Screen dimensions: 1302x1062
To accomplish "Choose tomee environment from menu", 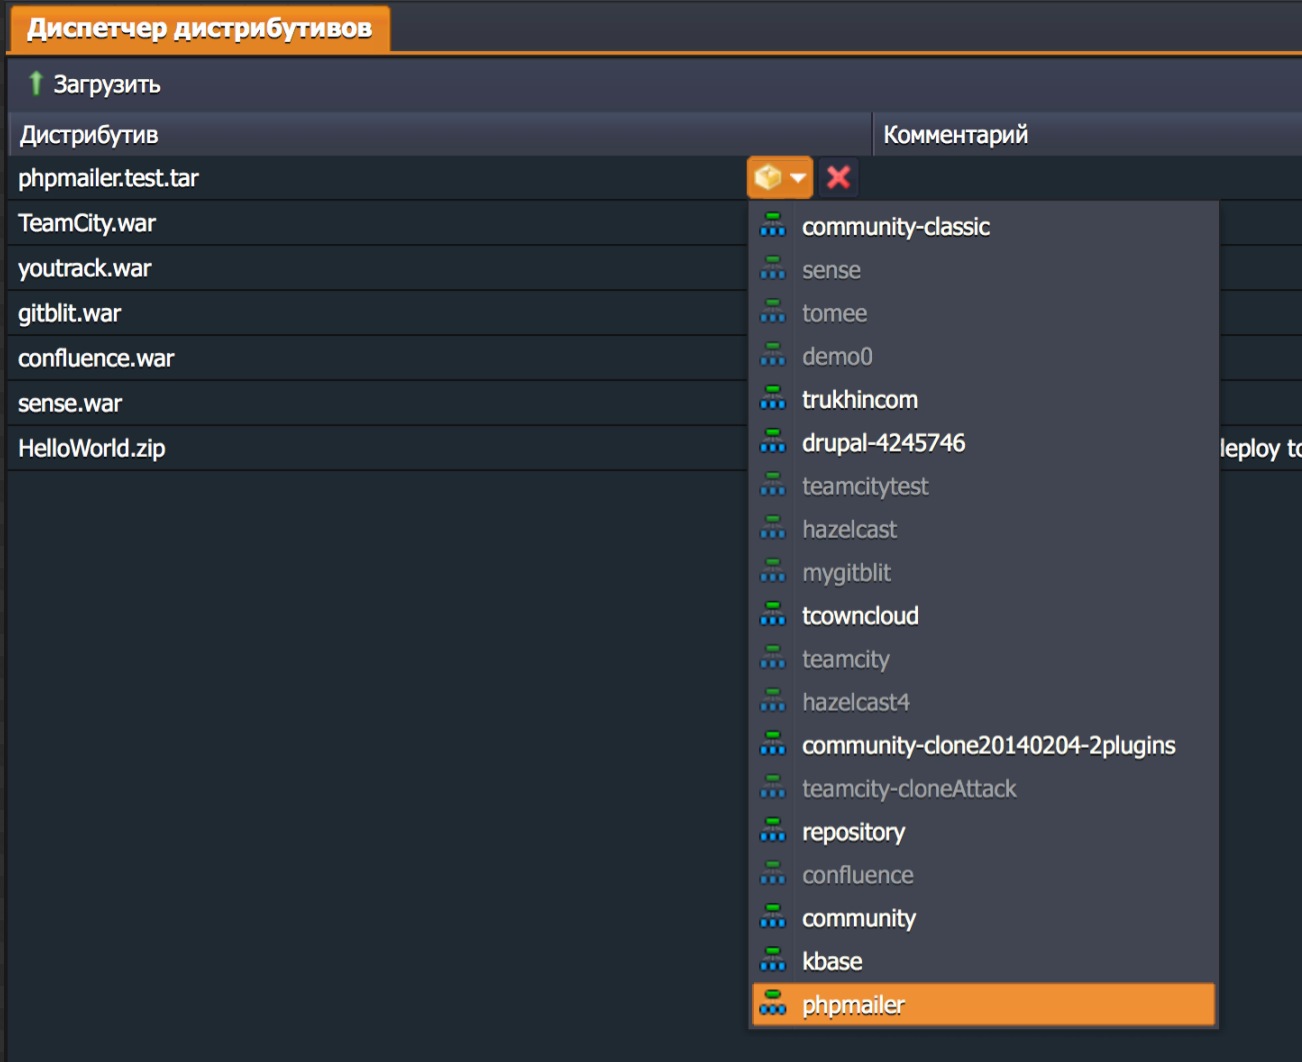I will coord(984,313).
